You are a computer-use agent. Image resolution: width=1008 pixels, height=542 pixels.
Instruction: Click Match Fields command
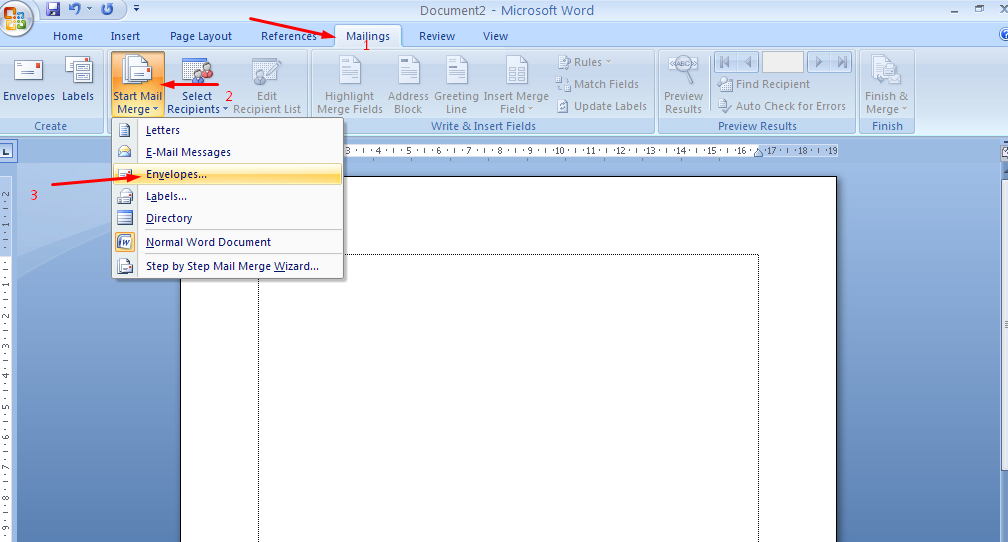597,84
